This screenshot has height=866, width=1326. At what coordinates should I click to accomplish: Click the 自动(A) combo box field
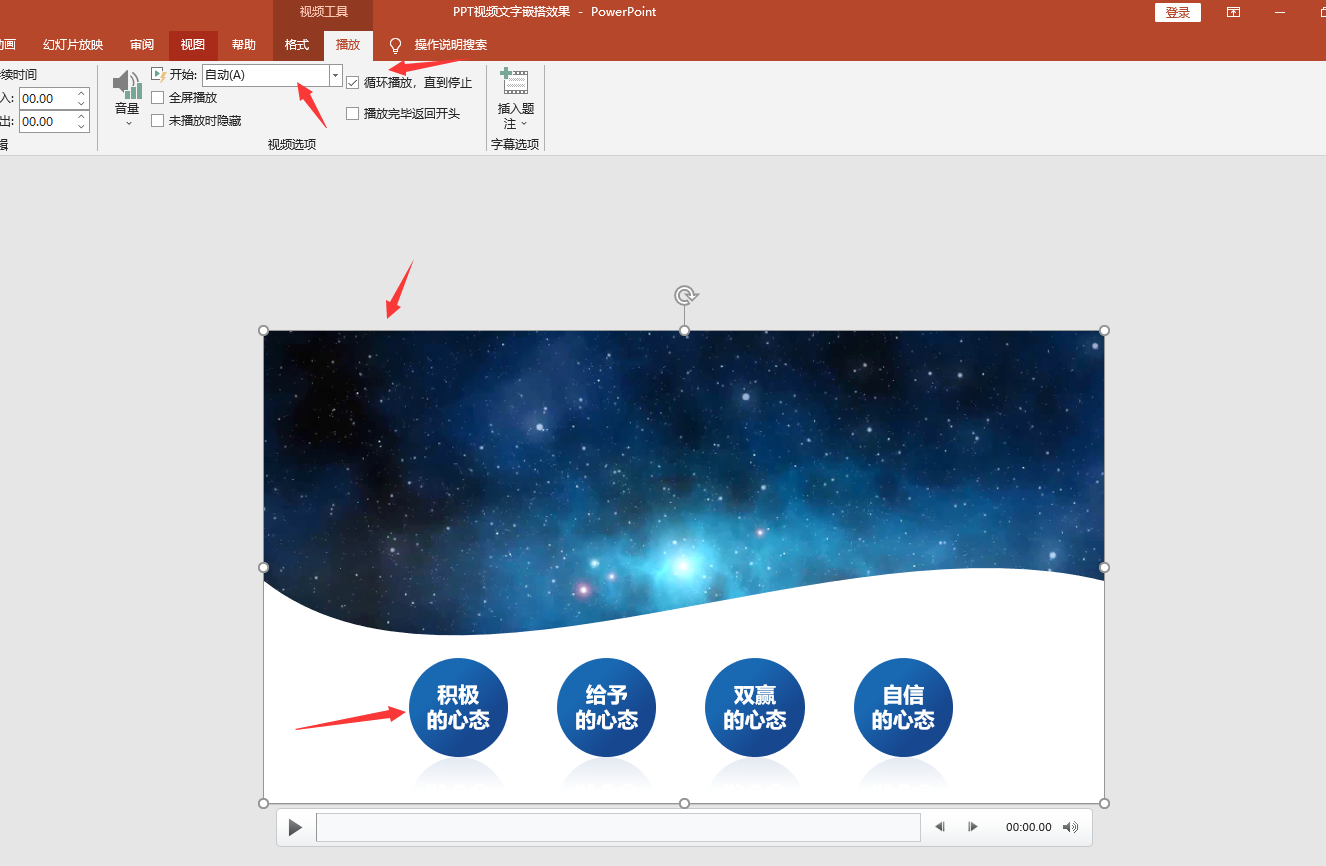click(265, 75)
